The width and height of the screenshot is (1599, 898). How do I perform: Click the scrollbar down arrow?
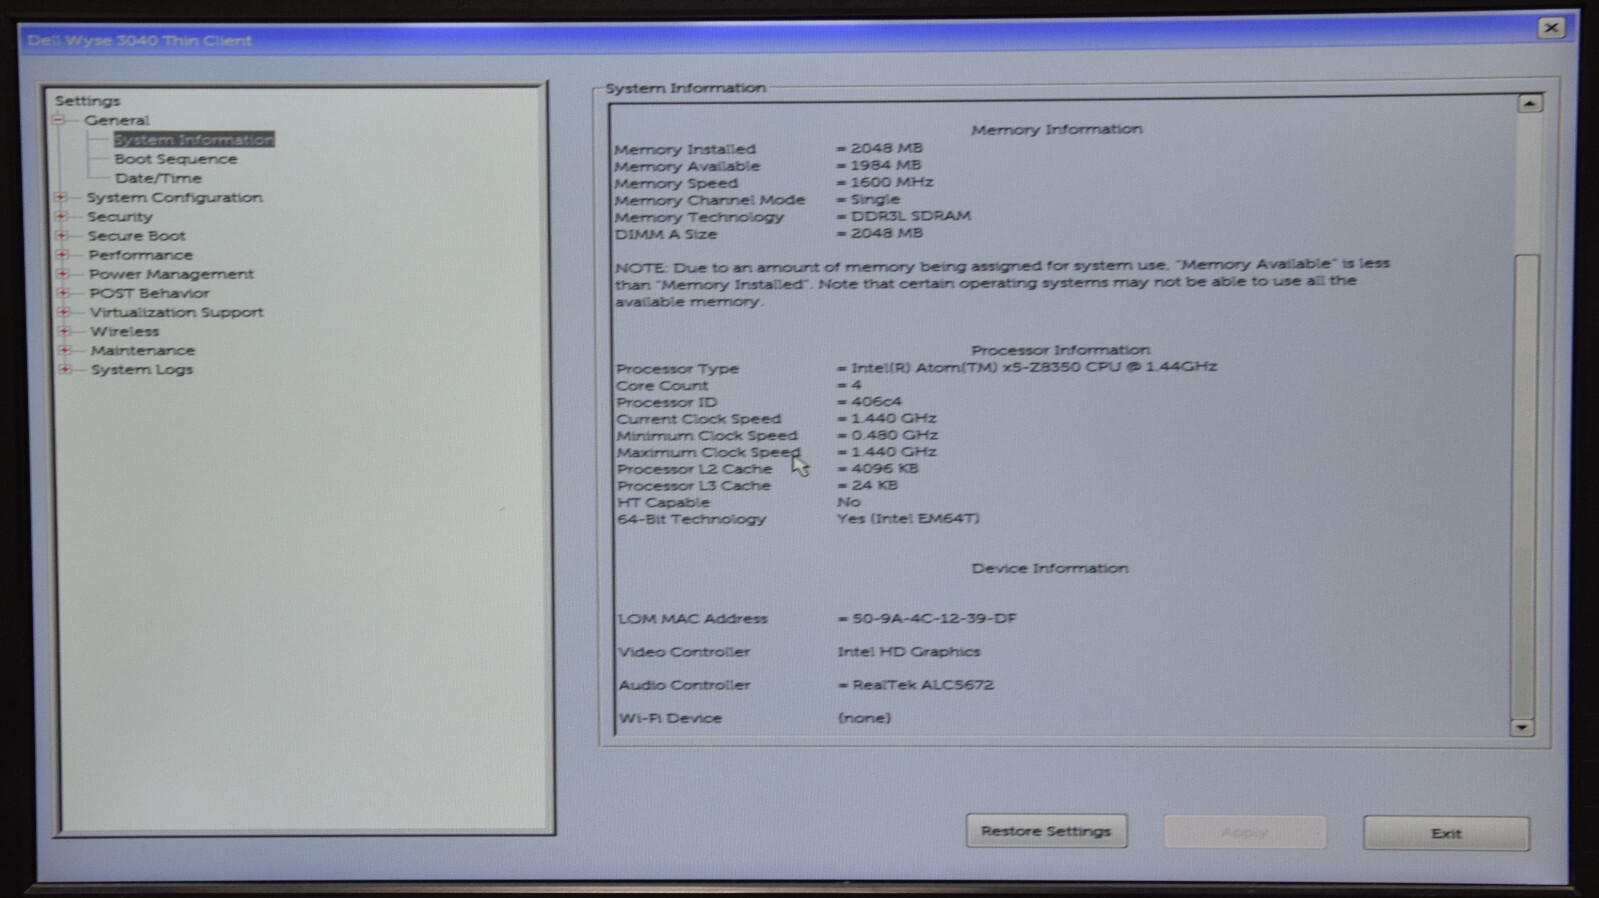(x=1521, y=727)
